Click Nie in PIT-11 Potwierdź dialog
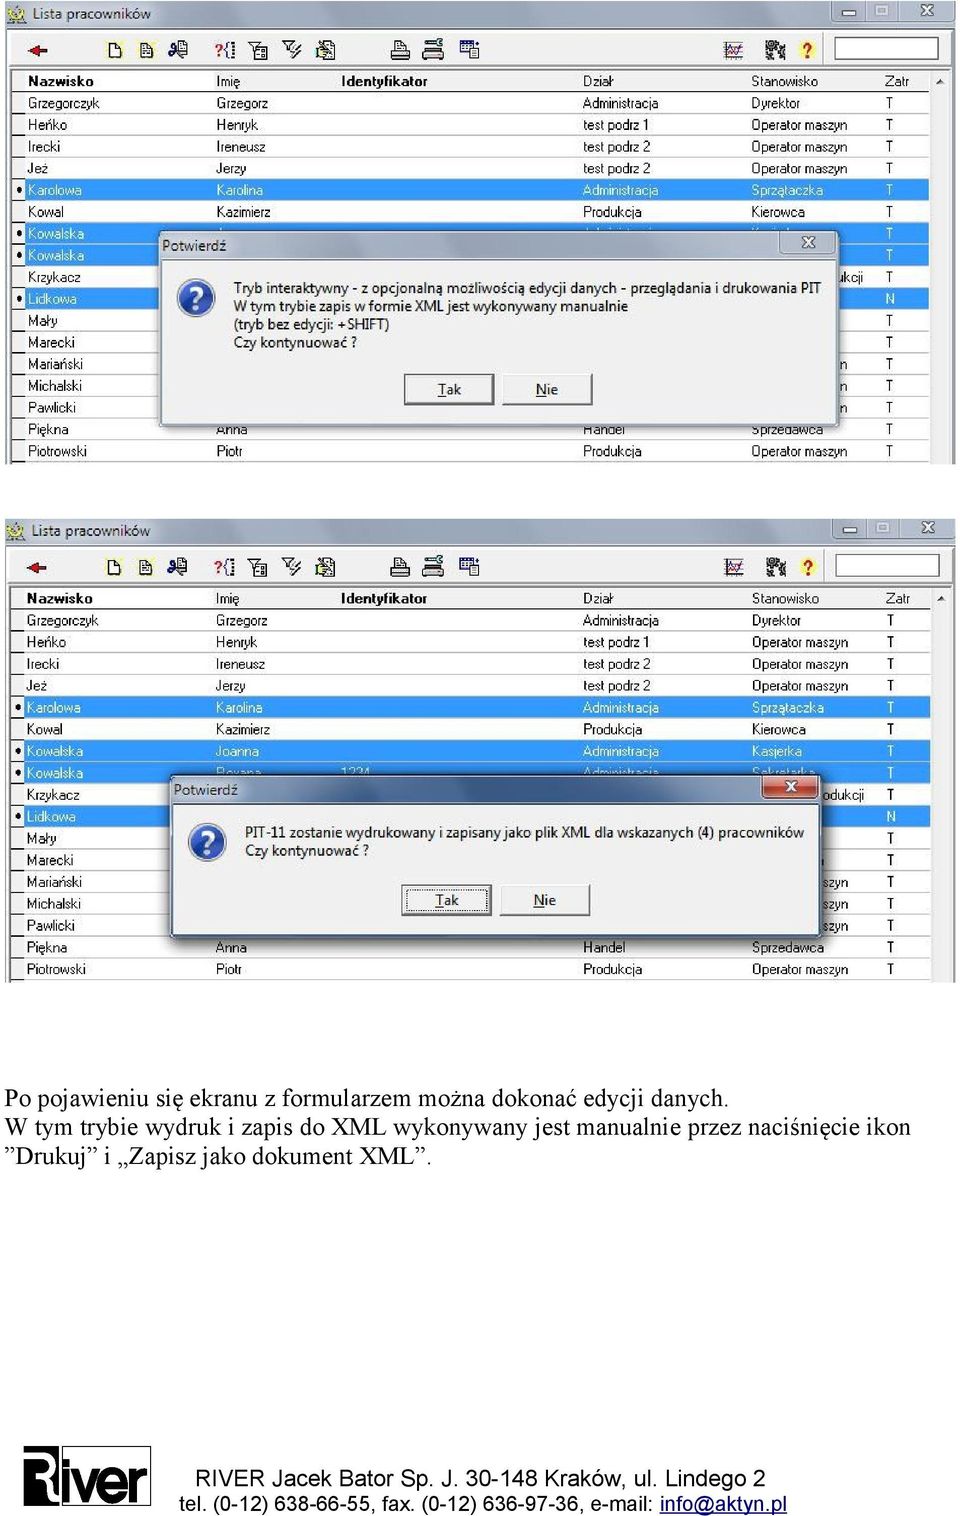Screen dimensions: 960x1516 pos(545,900)
